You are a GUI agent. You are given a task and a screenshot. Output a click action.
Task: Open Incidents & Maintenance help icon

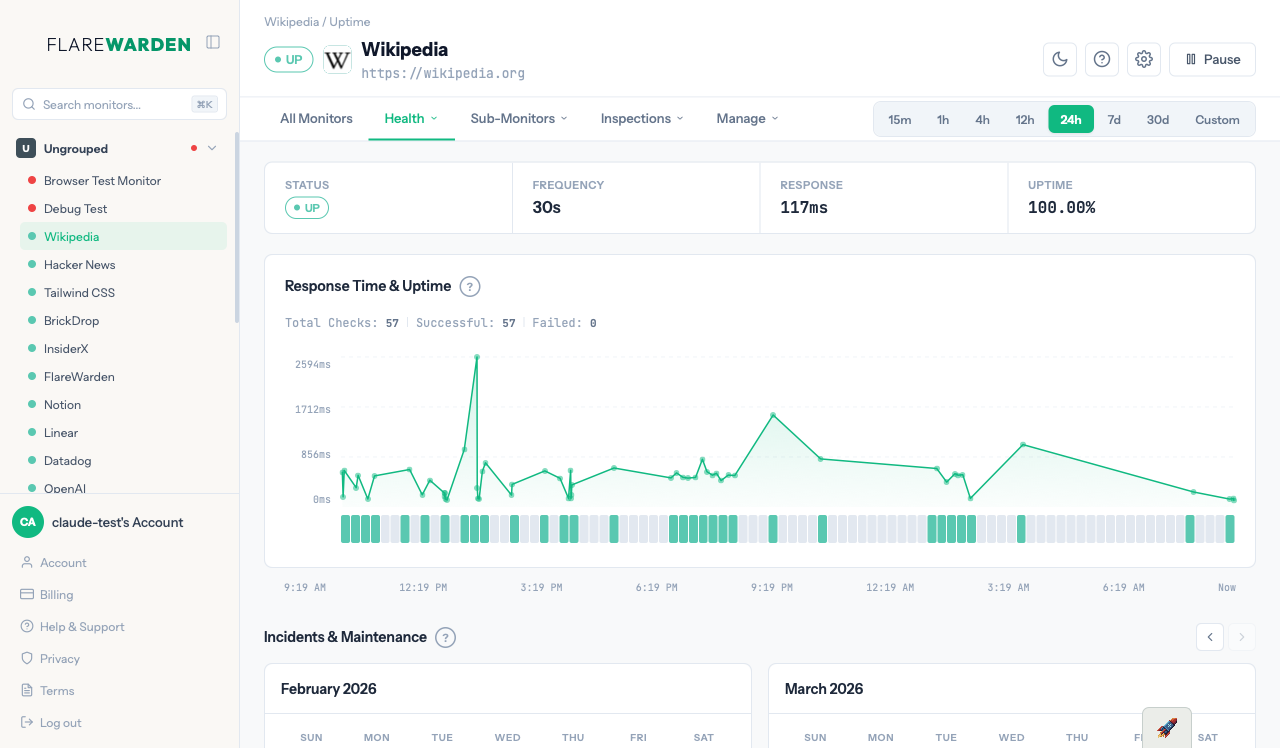(446, 637)
